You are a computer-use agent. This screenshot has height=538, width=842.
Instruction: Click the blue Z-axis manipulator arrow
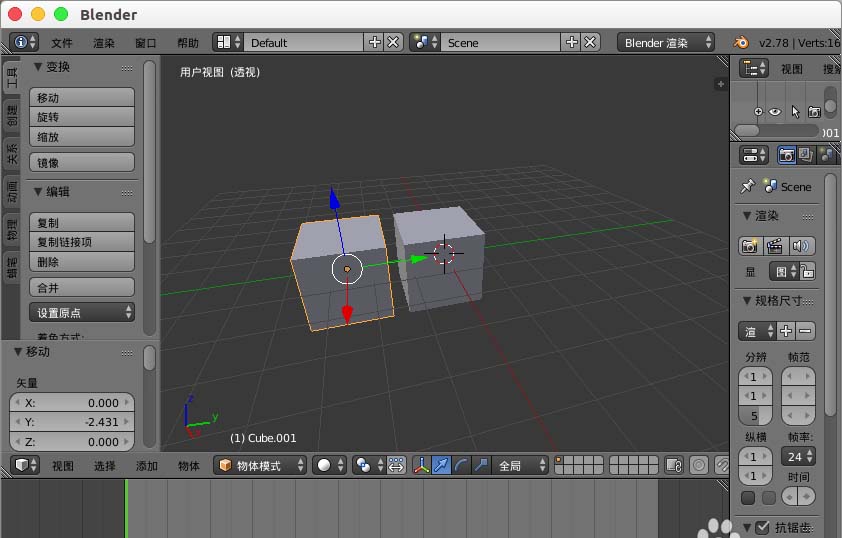pyautogui.click(x=334, y=198)
